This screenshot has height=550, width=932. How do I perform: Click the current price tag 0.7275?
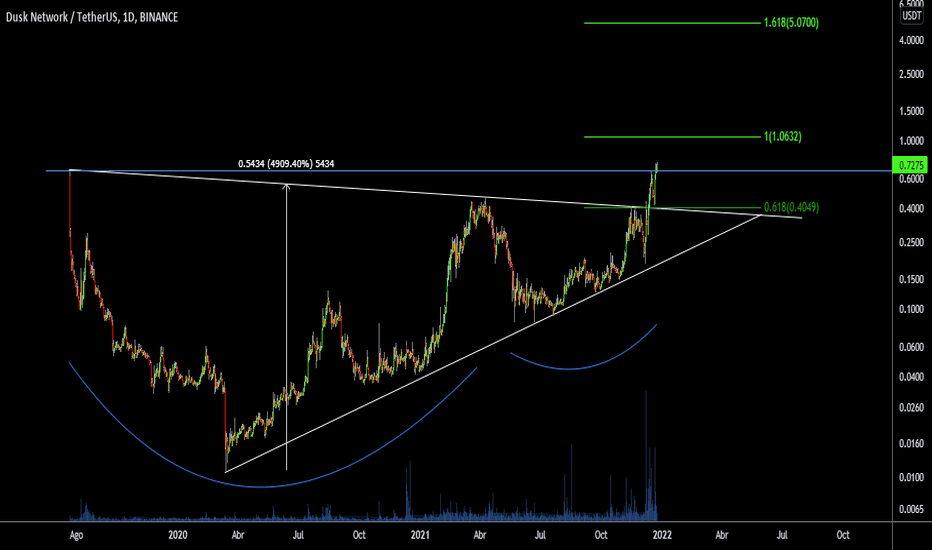coord(910,165)
